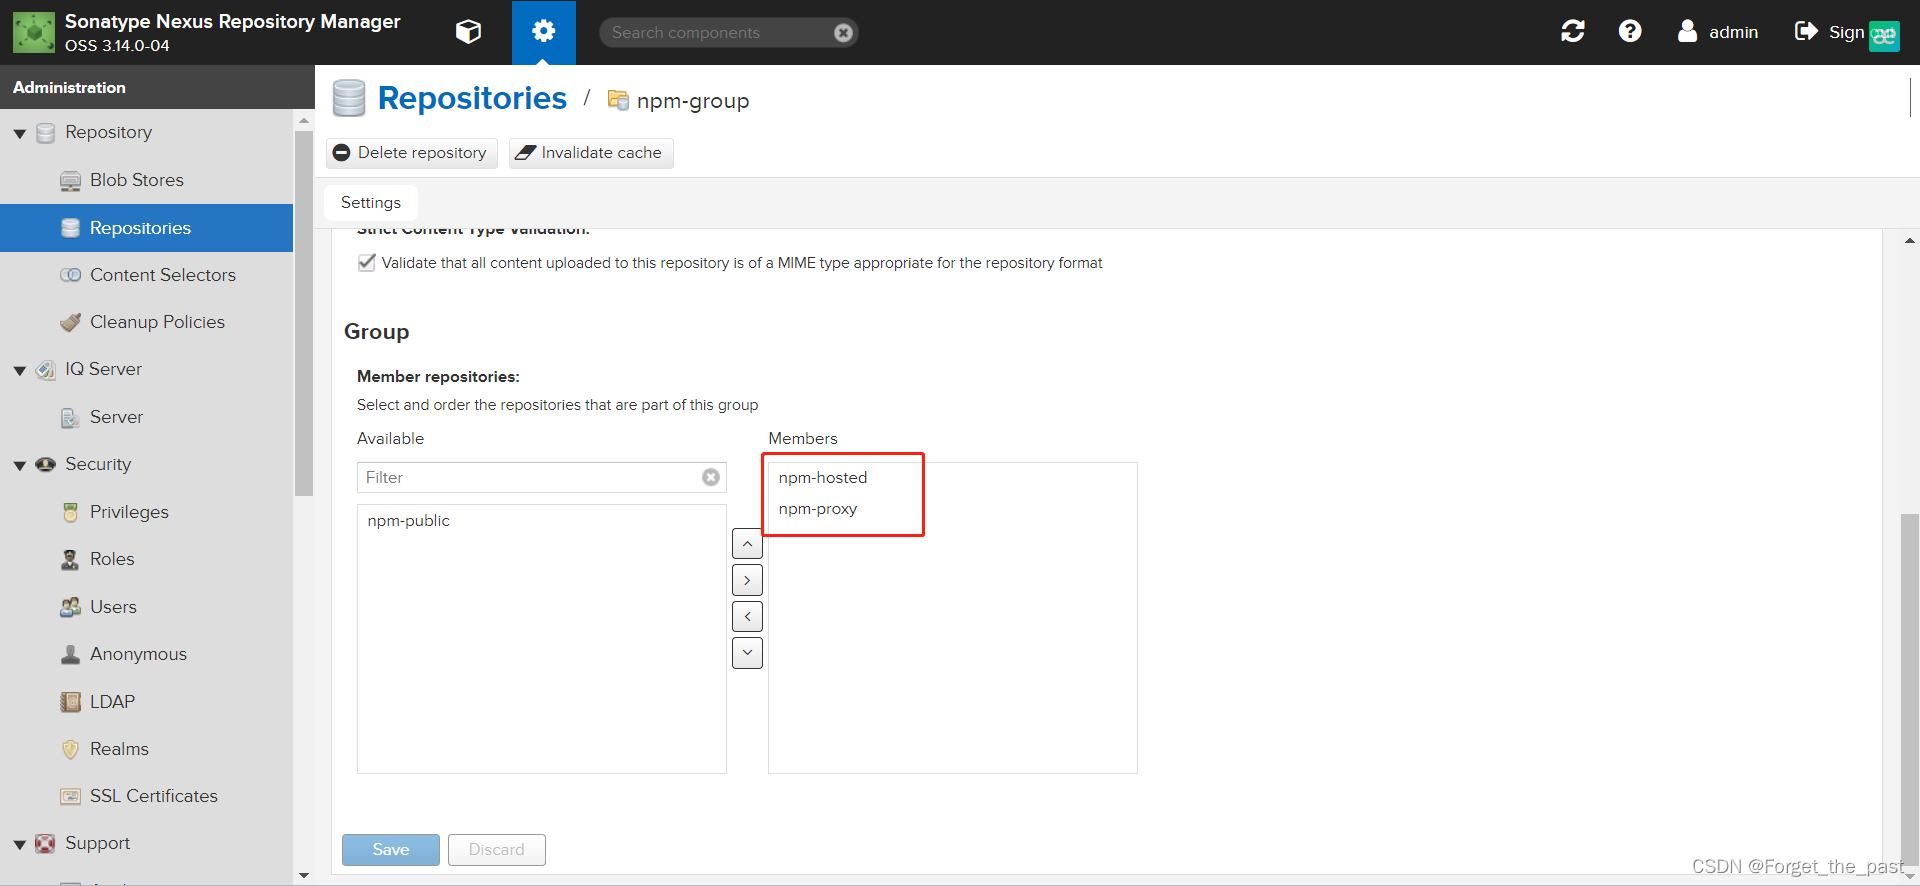The image size is (1920, 886).
Task: Collapse the Security tree node
Action: [20, 465]
